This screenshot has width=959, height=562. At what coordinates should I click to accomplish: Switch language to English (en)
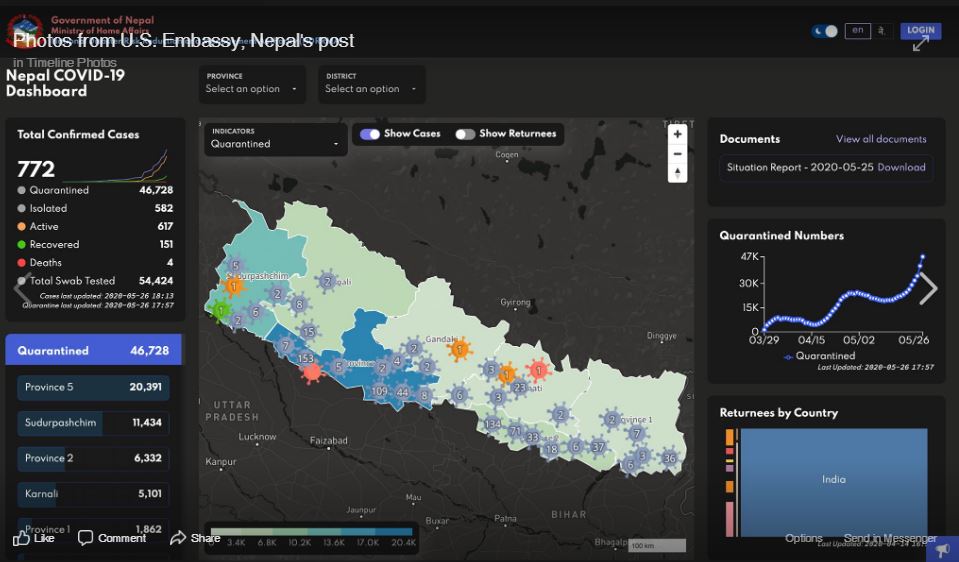tap(857, 31)
